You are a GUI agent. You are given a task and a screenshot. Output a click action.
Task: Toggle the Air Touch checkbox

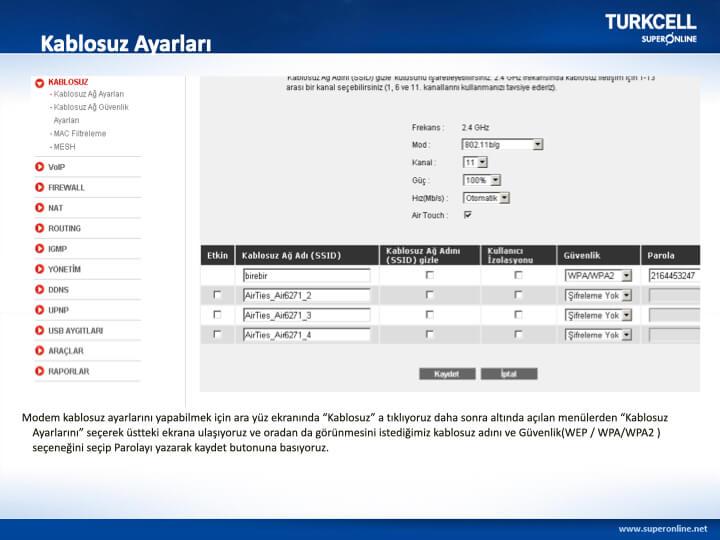point(467,215)
